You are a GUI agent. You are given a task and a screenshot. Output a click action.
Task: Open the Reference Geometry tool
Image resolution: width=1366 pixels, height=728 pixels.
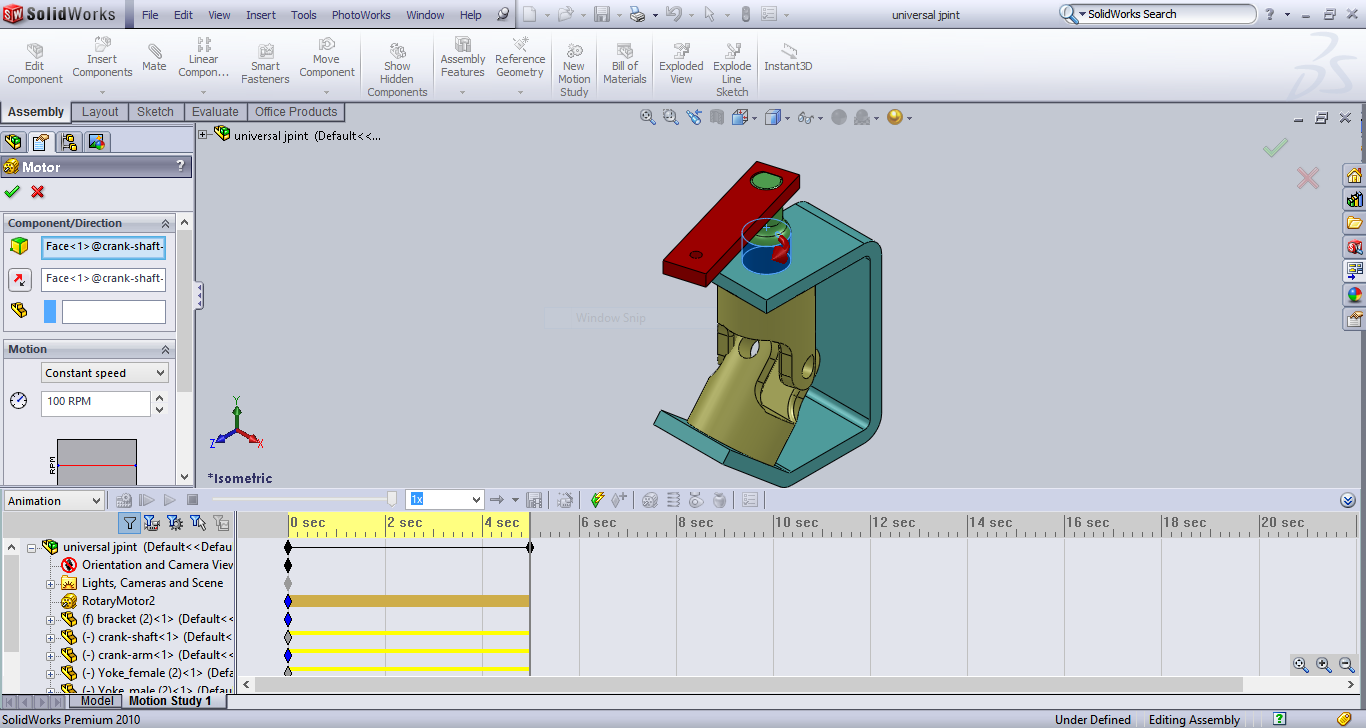click(x=519, y=58)
